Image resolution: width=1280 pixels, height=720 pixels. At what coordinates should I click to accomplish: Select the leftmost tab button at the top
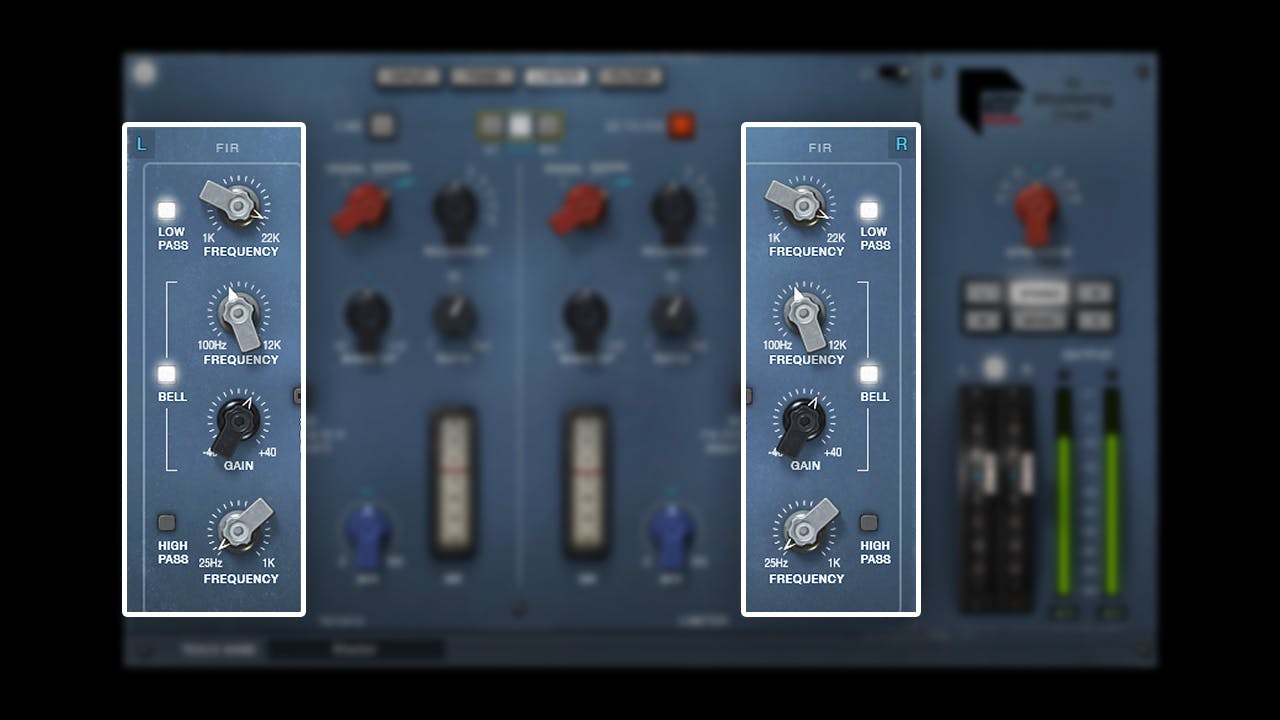point(407,74)
